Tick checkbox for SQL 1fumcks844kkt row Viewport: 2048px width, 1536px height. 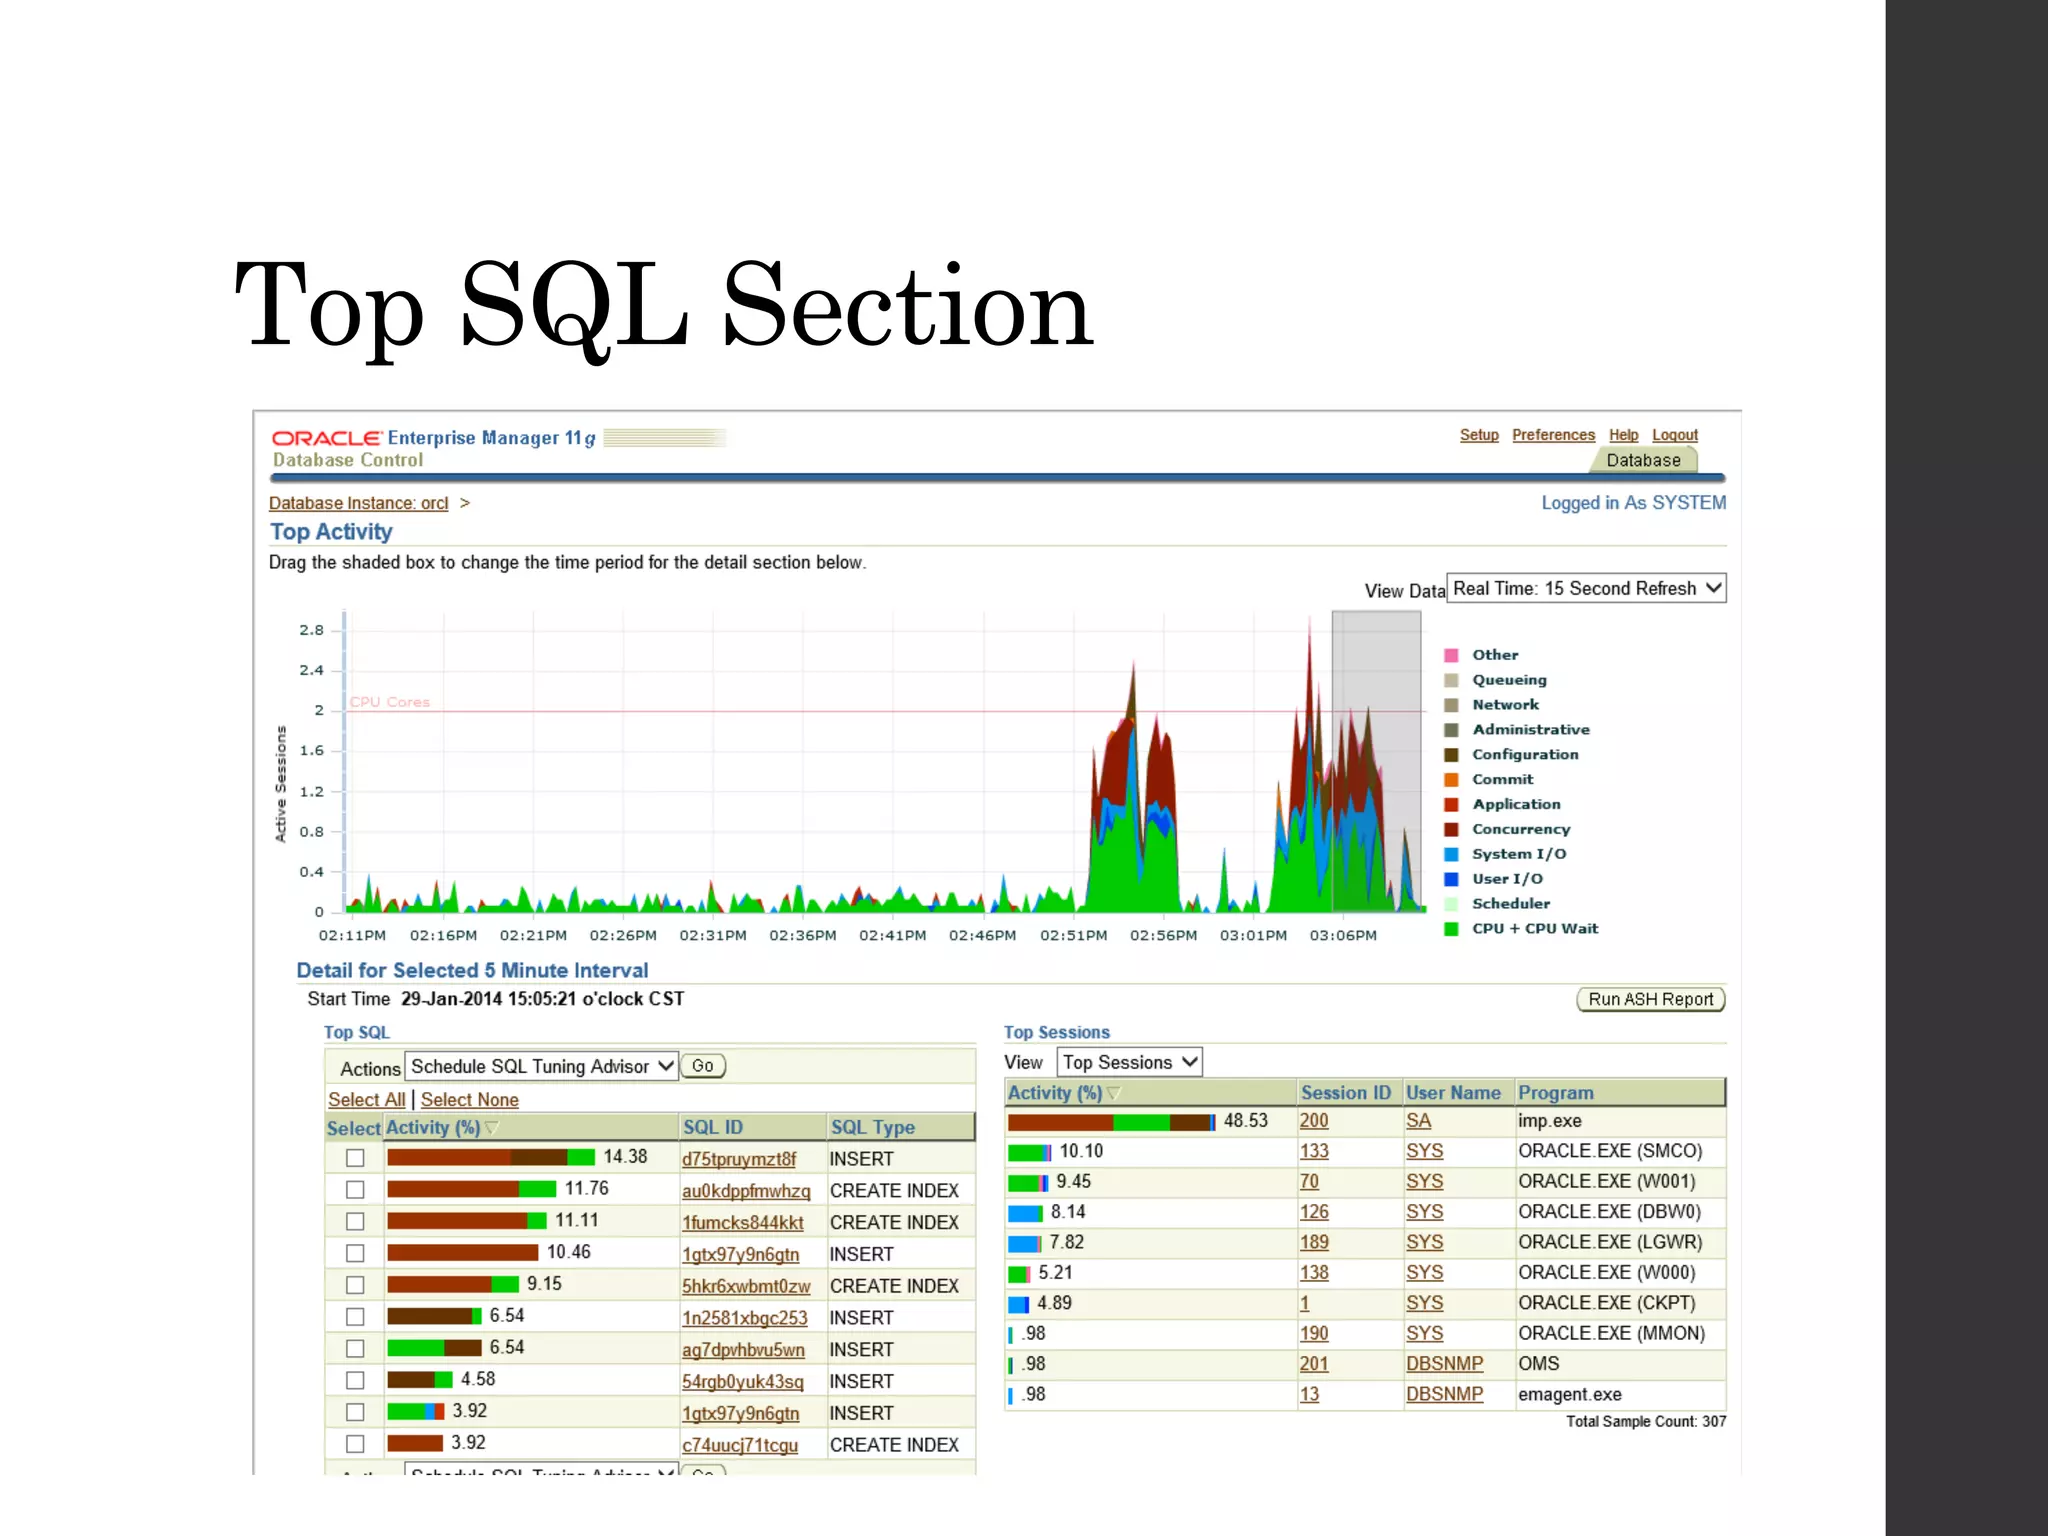tap(355, 1221)
